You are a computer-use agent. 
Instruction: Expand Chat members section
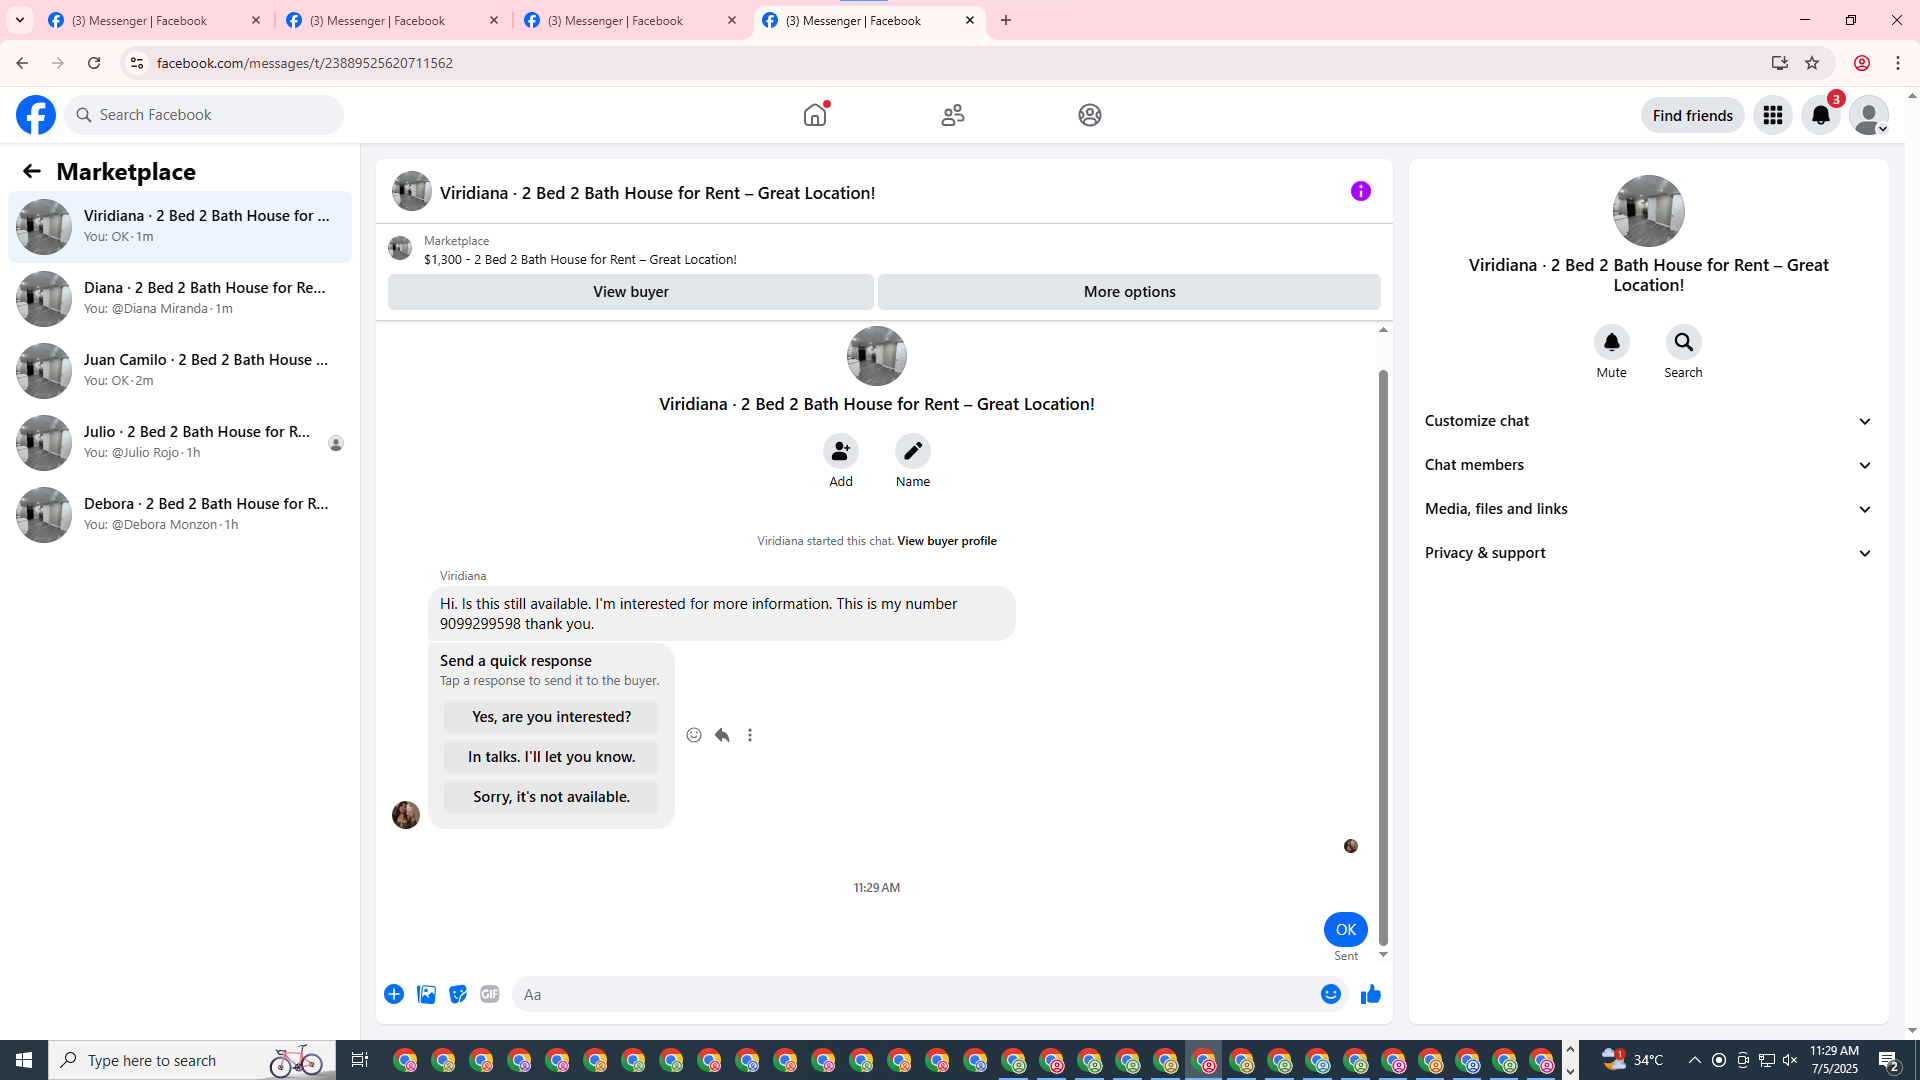click(1648, 465)
